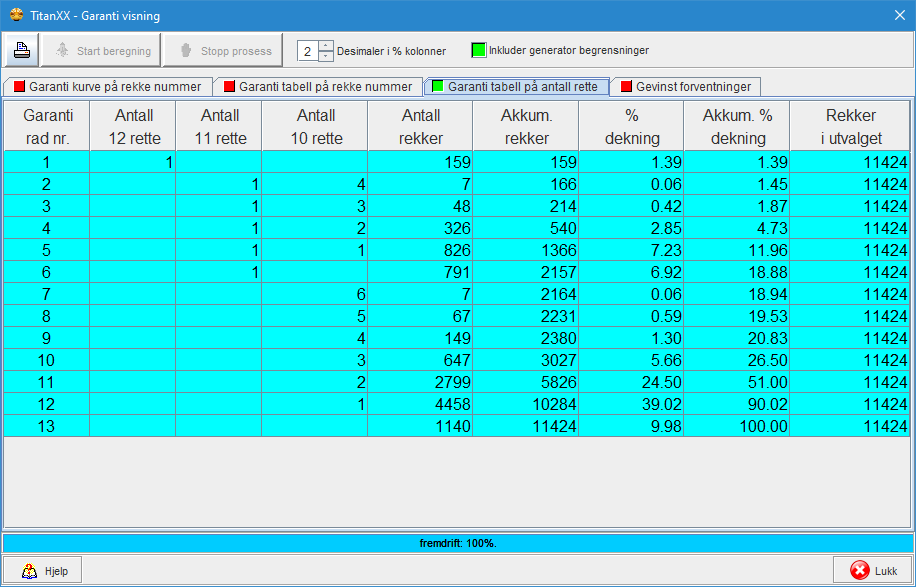The width and height of the screenshot is (916, 587).
Task: Click Akkum. % dekning value 4.73
Action: click(x=737, y=228)
